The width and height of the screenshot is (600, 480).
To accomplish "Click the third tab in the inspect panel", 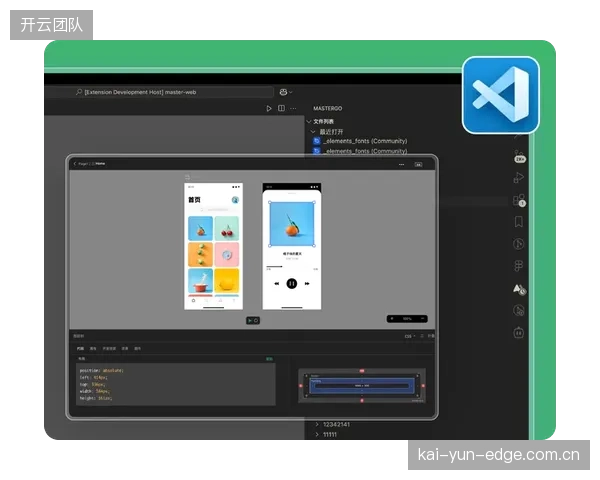I will pos(109,349).
